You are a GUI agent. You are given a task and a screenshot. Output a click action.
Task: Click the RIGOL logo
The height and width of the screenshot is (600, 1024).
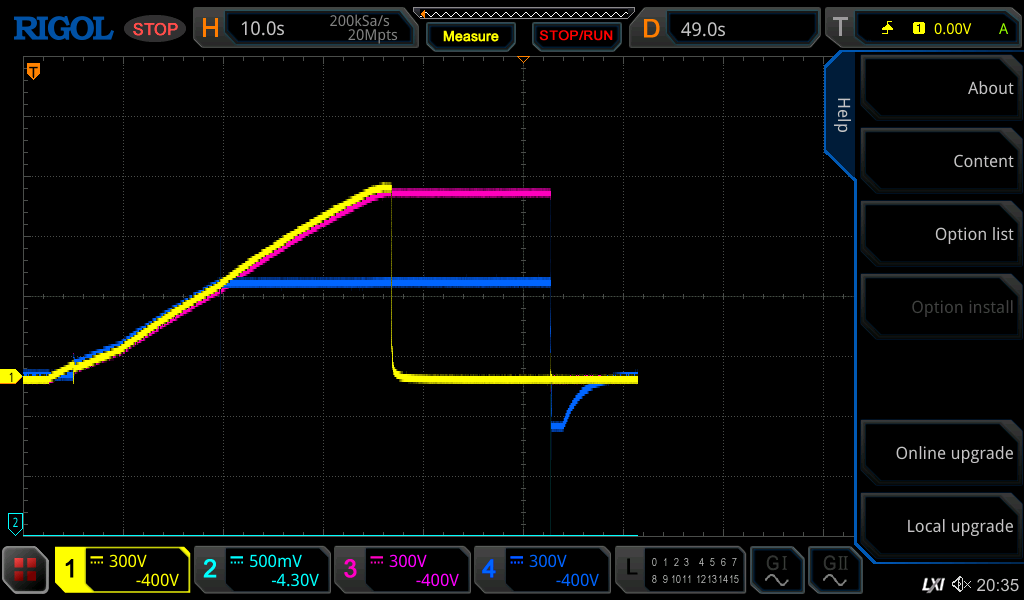click(62, 28)
